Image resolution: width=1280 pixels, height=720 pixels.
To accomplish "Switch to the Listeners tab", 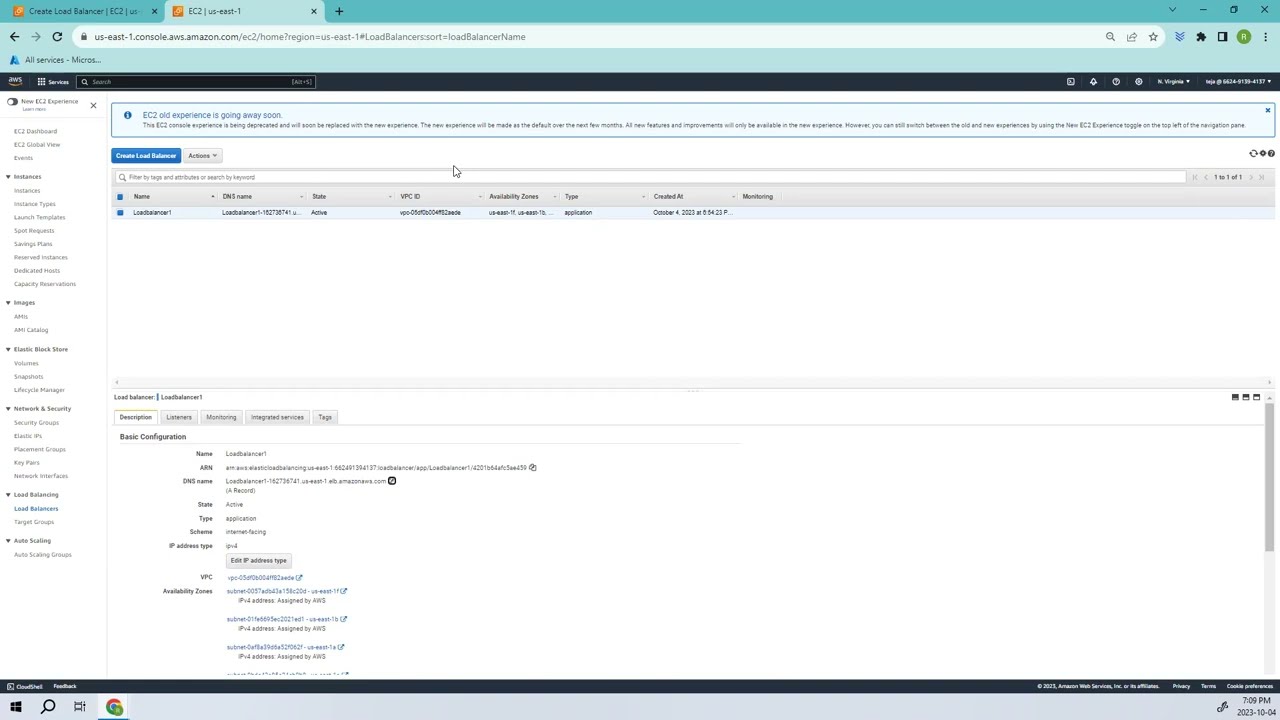I will [x=179, y=417].
